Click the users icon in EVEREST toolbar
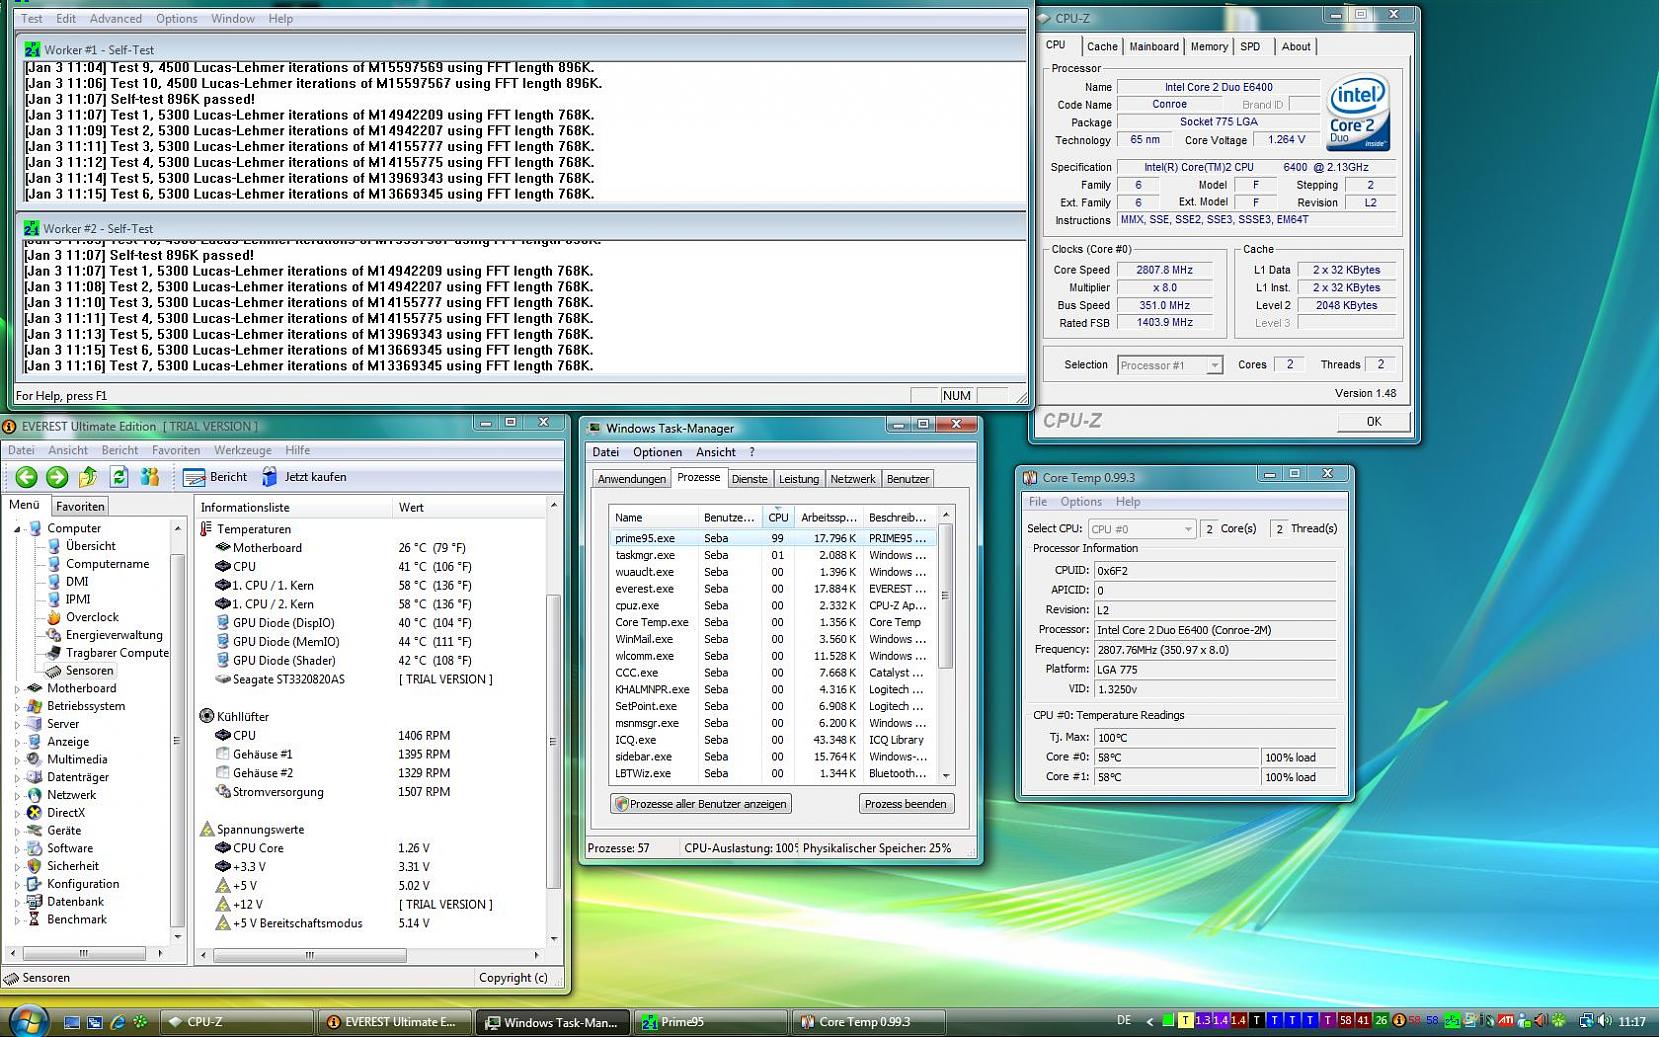Image resolution: width=1659 pixels, height=1037 pixels. (150, 477)
